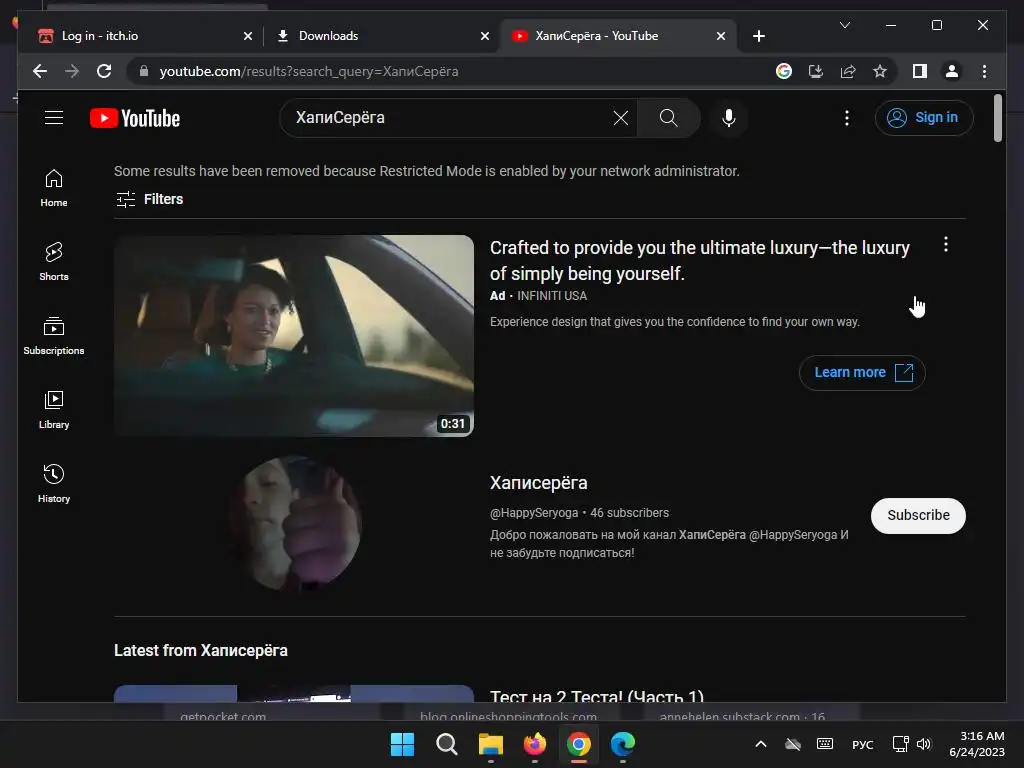The width and height of the screenshot is (1024, 768).
Task: Open Хаписерёга channel avatar
Action: pos(294,523)
